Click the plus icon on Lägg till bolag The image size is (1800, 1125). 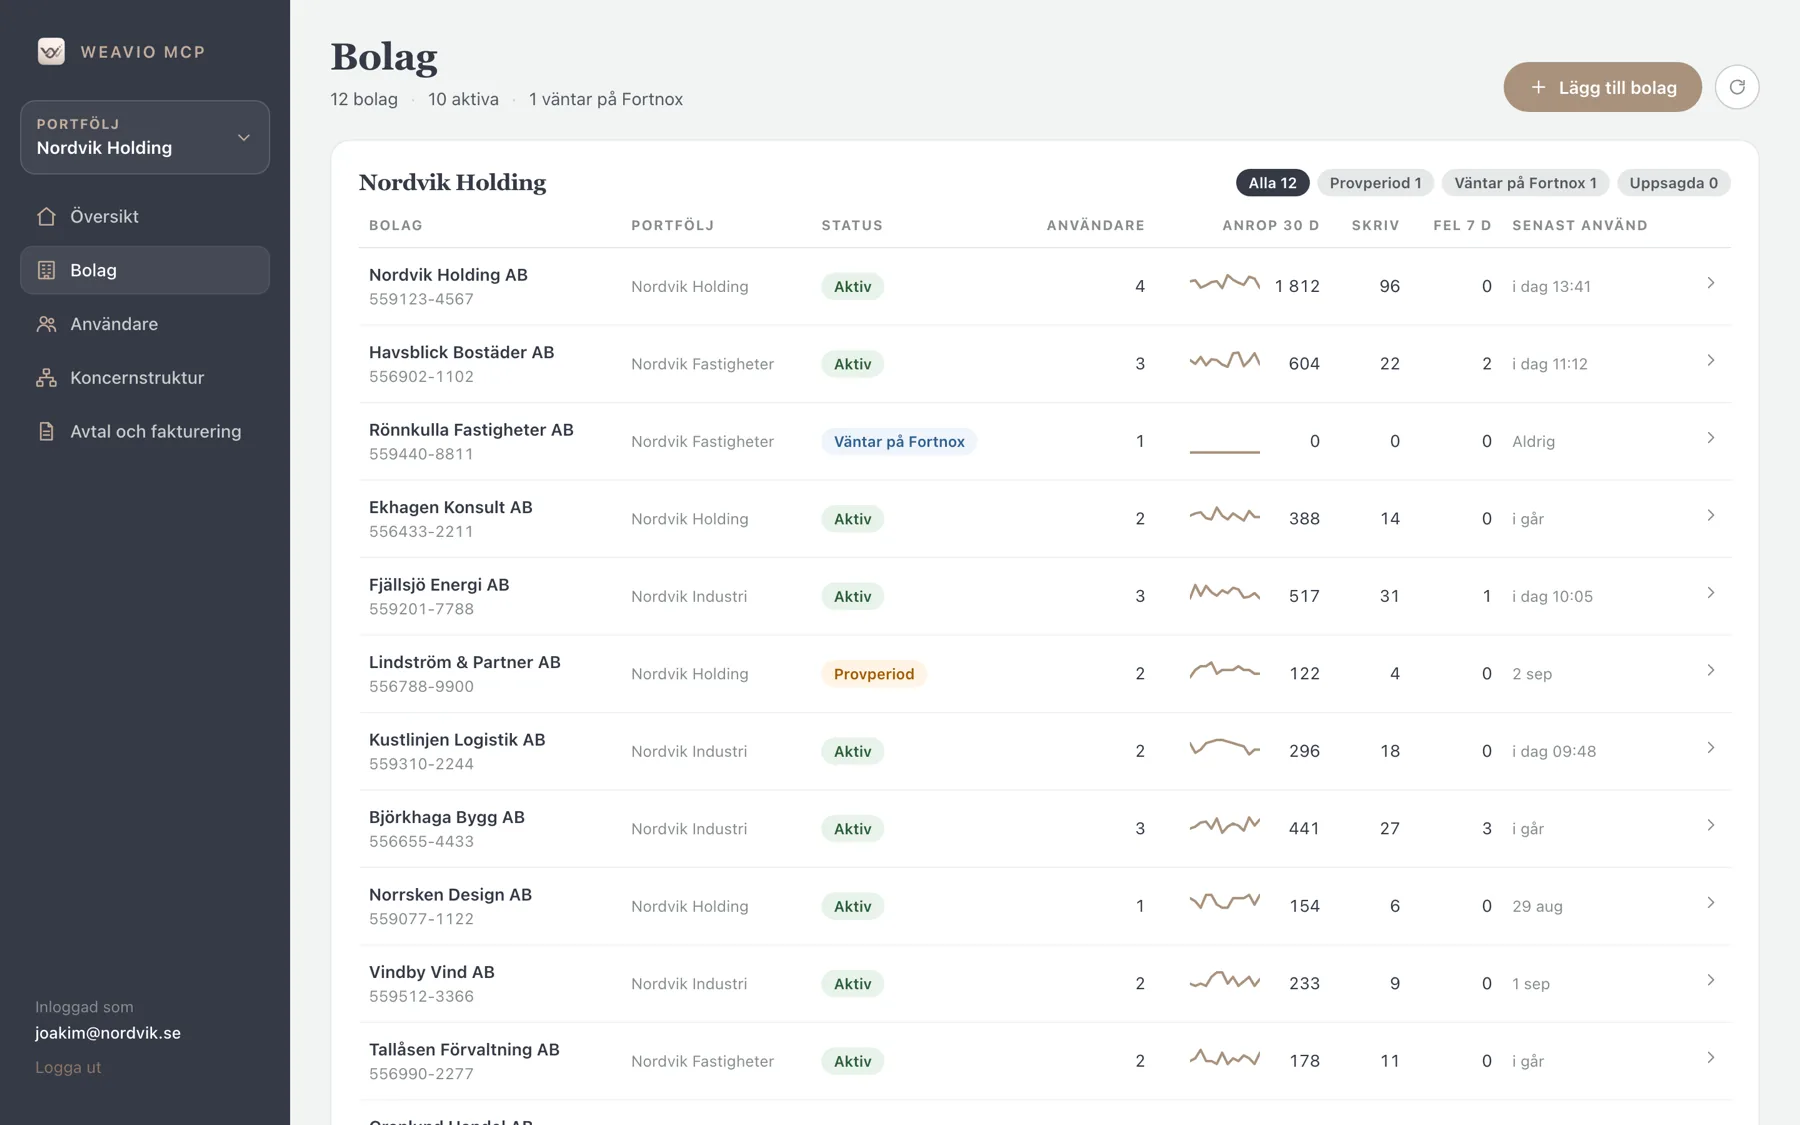pyautogui.click(x=1538, y=87)
